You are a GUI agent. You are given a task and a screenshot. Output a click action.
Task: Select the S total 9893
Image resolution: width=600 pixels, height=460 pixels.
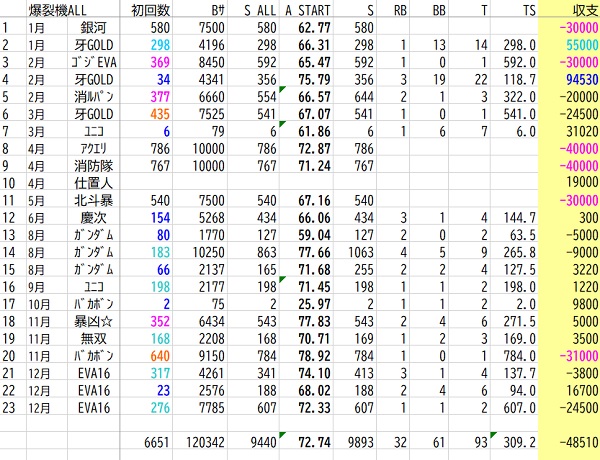point(360,442)
